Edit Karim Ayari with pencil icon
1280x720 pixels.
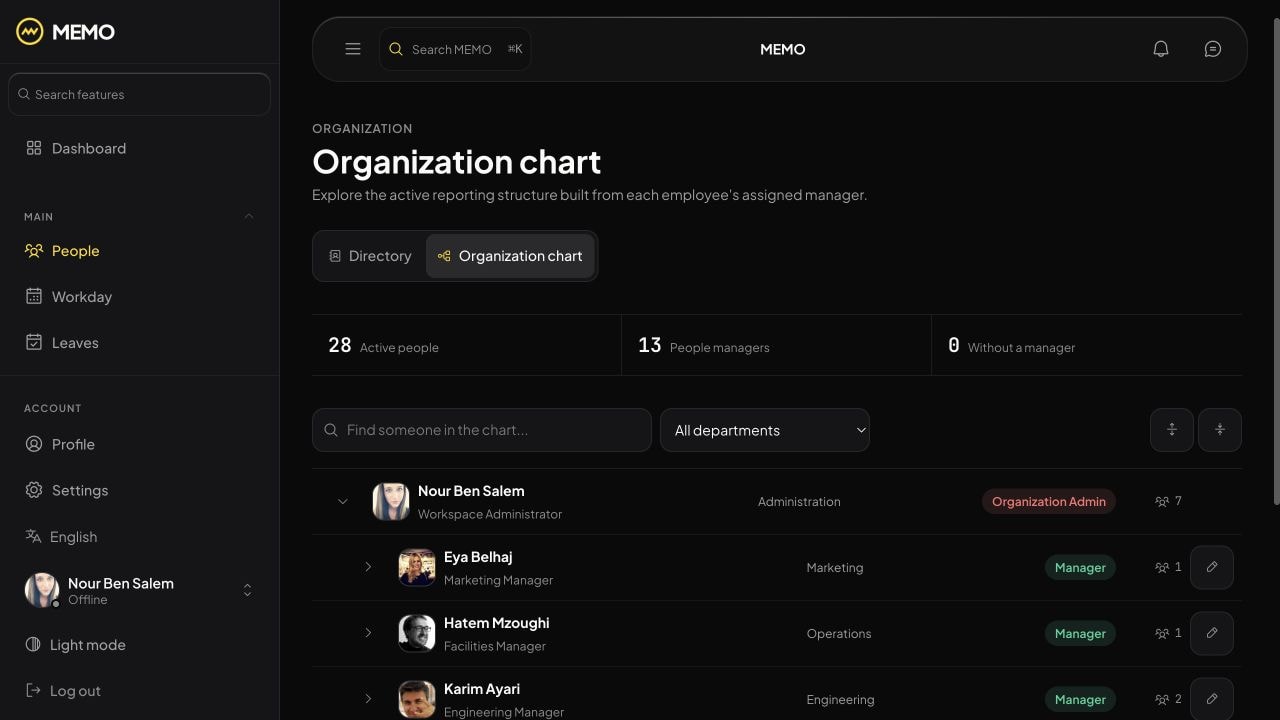pos(1212,699)
